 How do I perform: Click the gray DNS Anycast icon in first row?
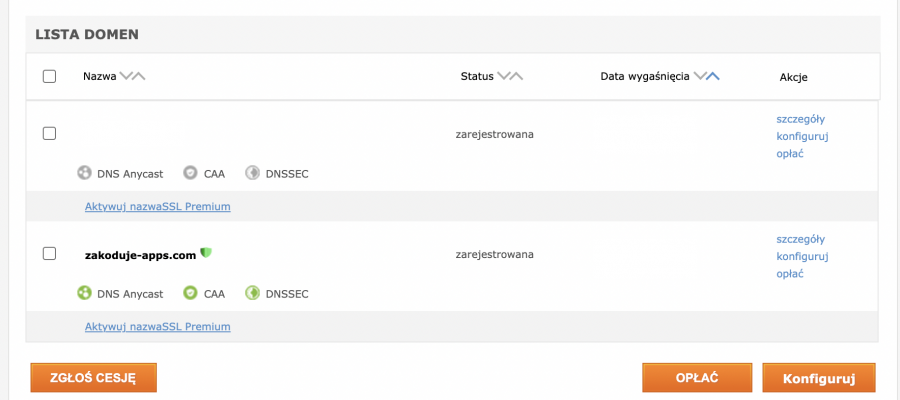(84, 173)
